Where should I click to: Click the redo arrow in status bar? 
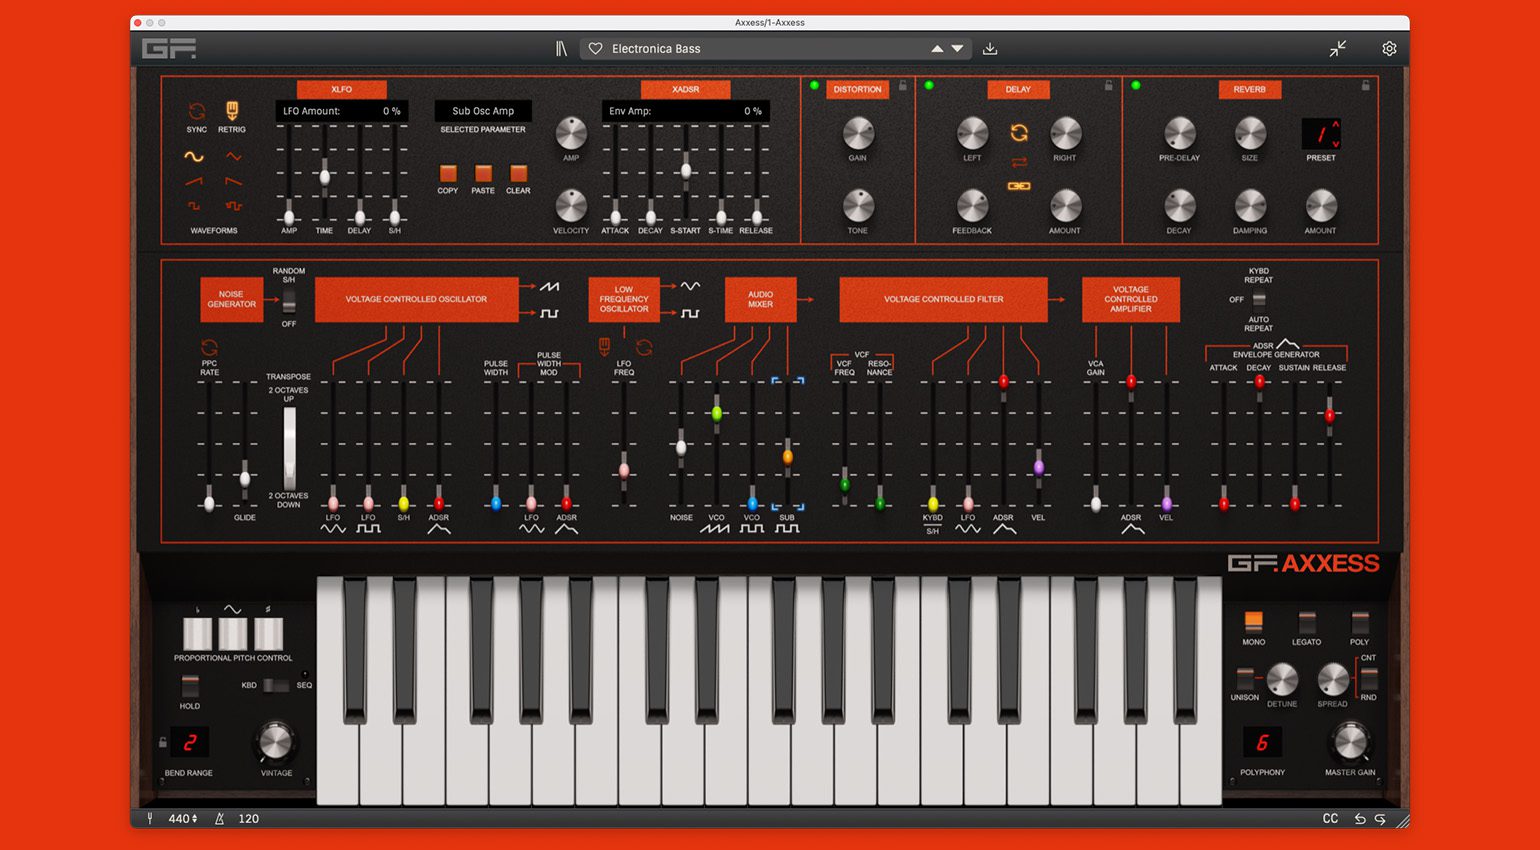coord(1380,818)
